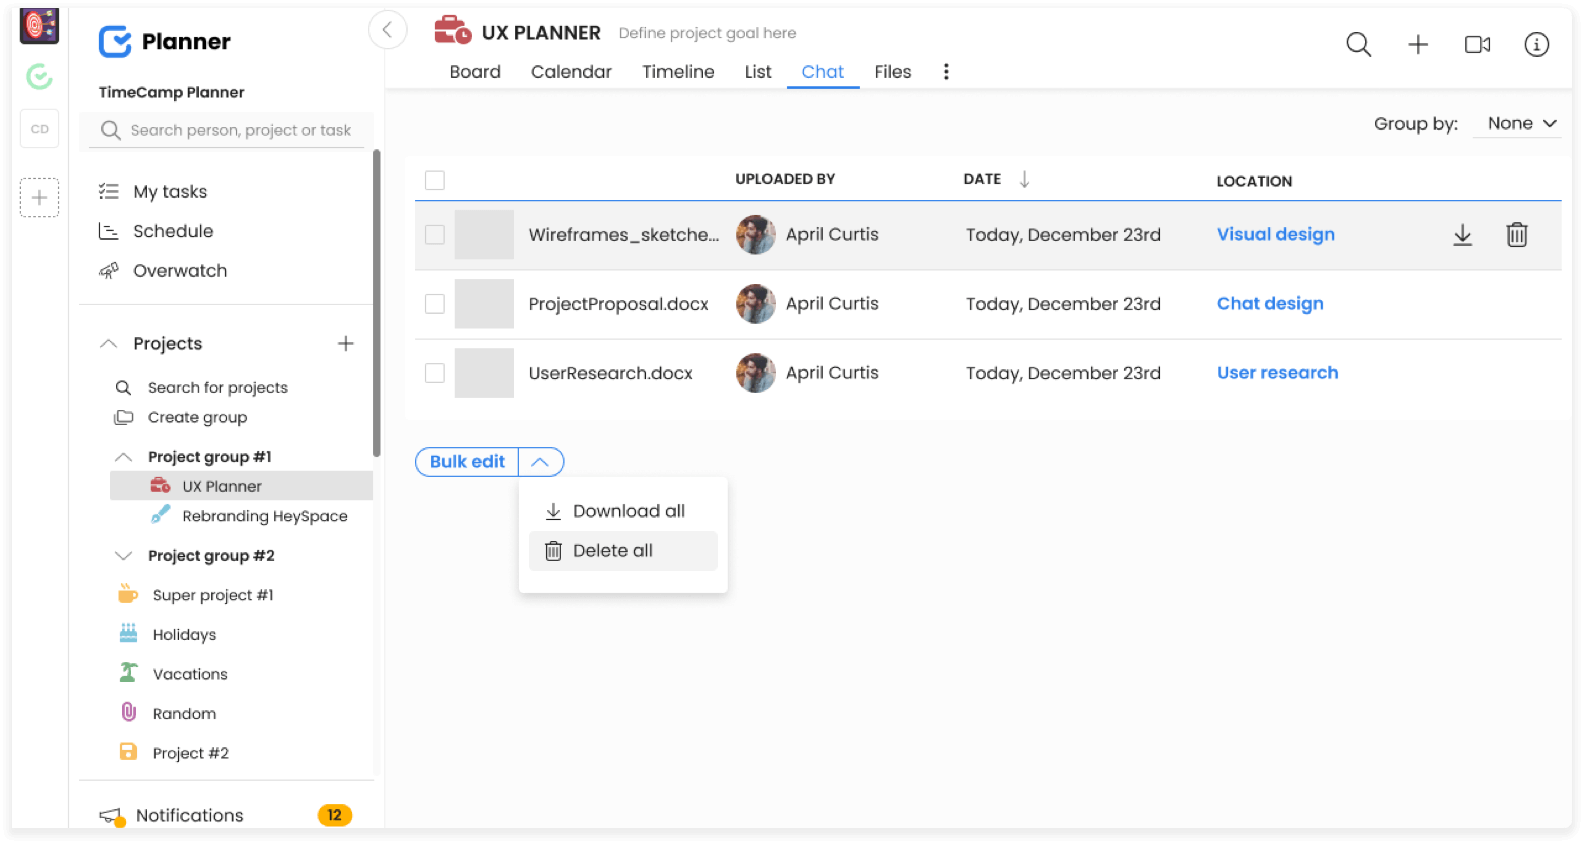Image resolution: width=1584 pixels, height=844 pixels.
Task: Click the ProjectProposal.docx file name
Action: coord(618,304)
